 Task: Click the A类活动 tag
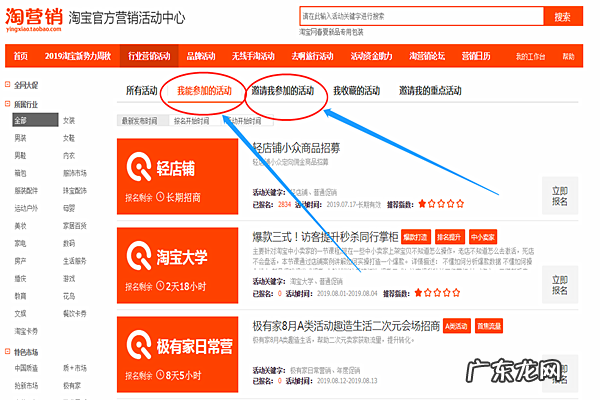(457, 326)
